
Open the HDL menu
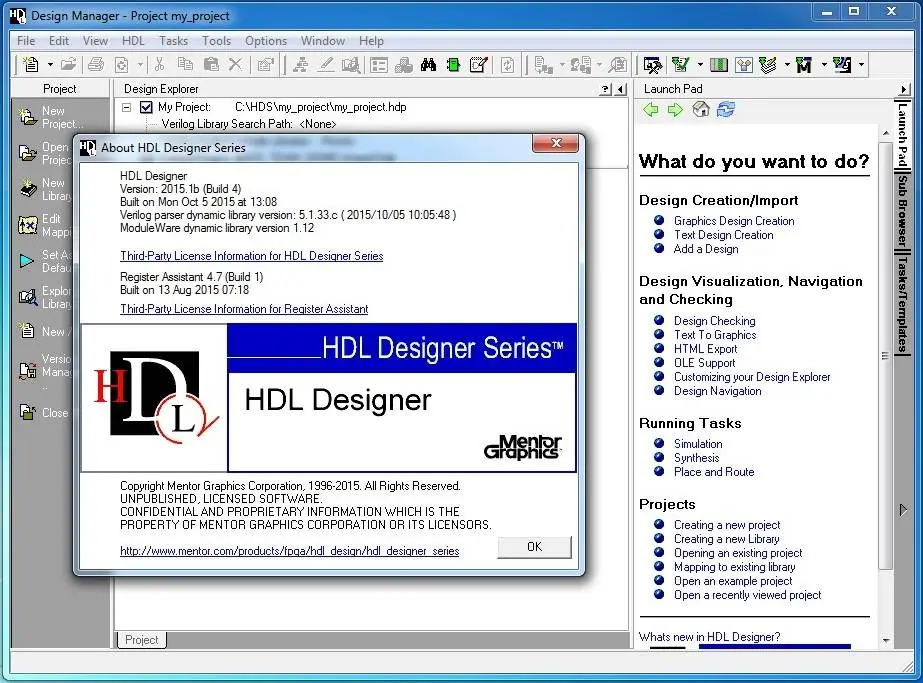133,41
